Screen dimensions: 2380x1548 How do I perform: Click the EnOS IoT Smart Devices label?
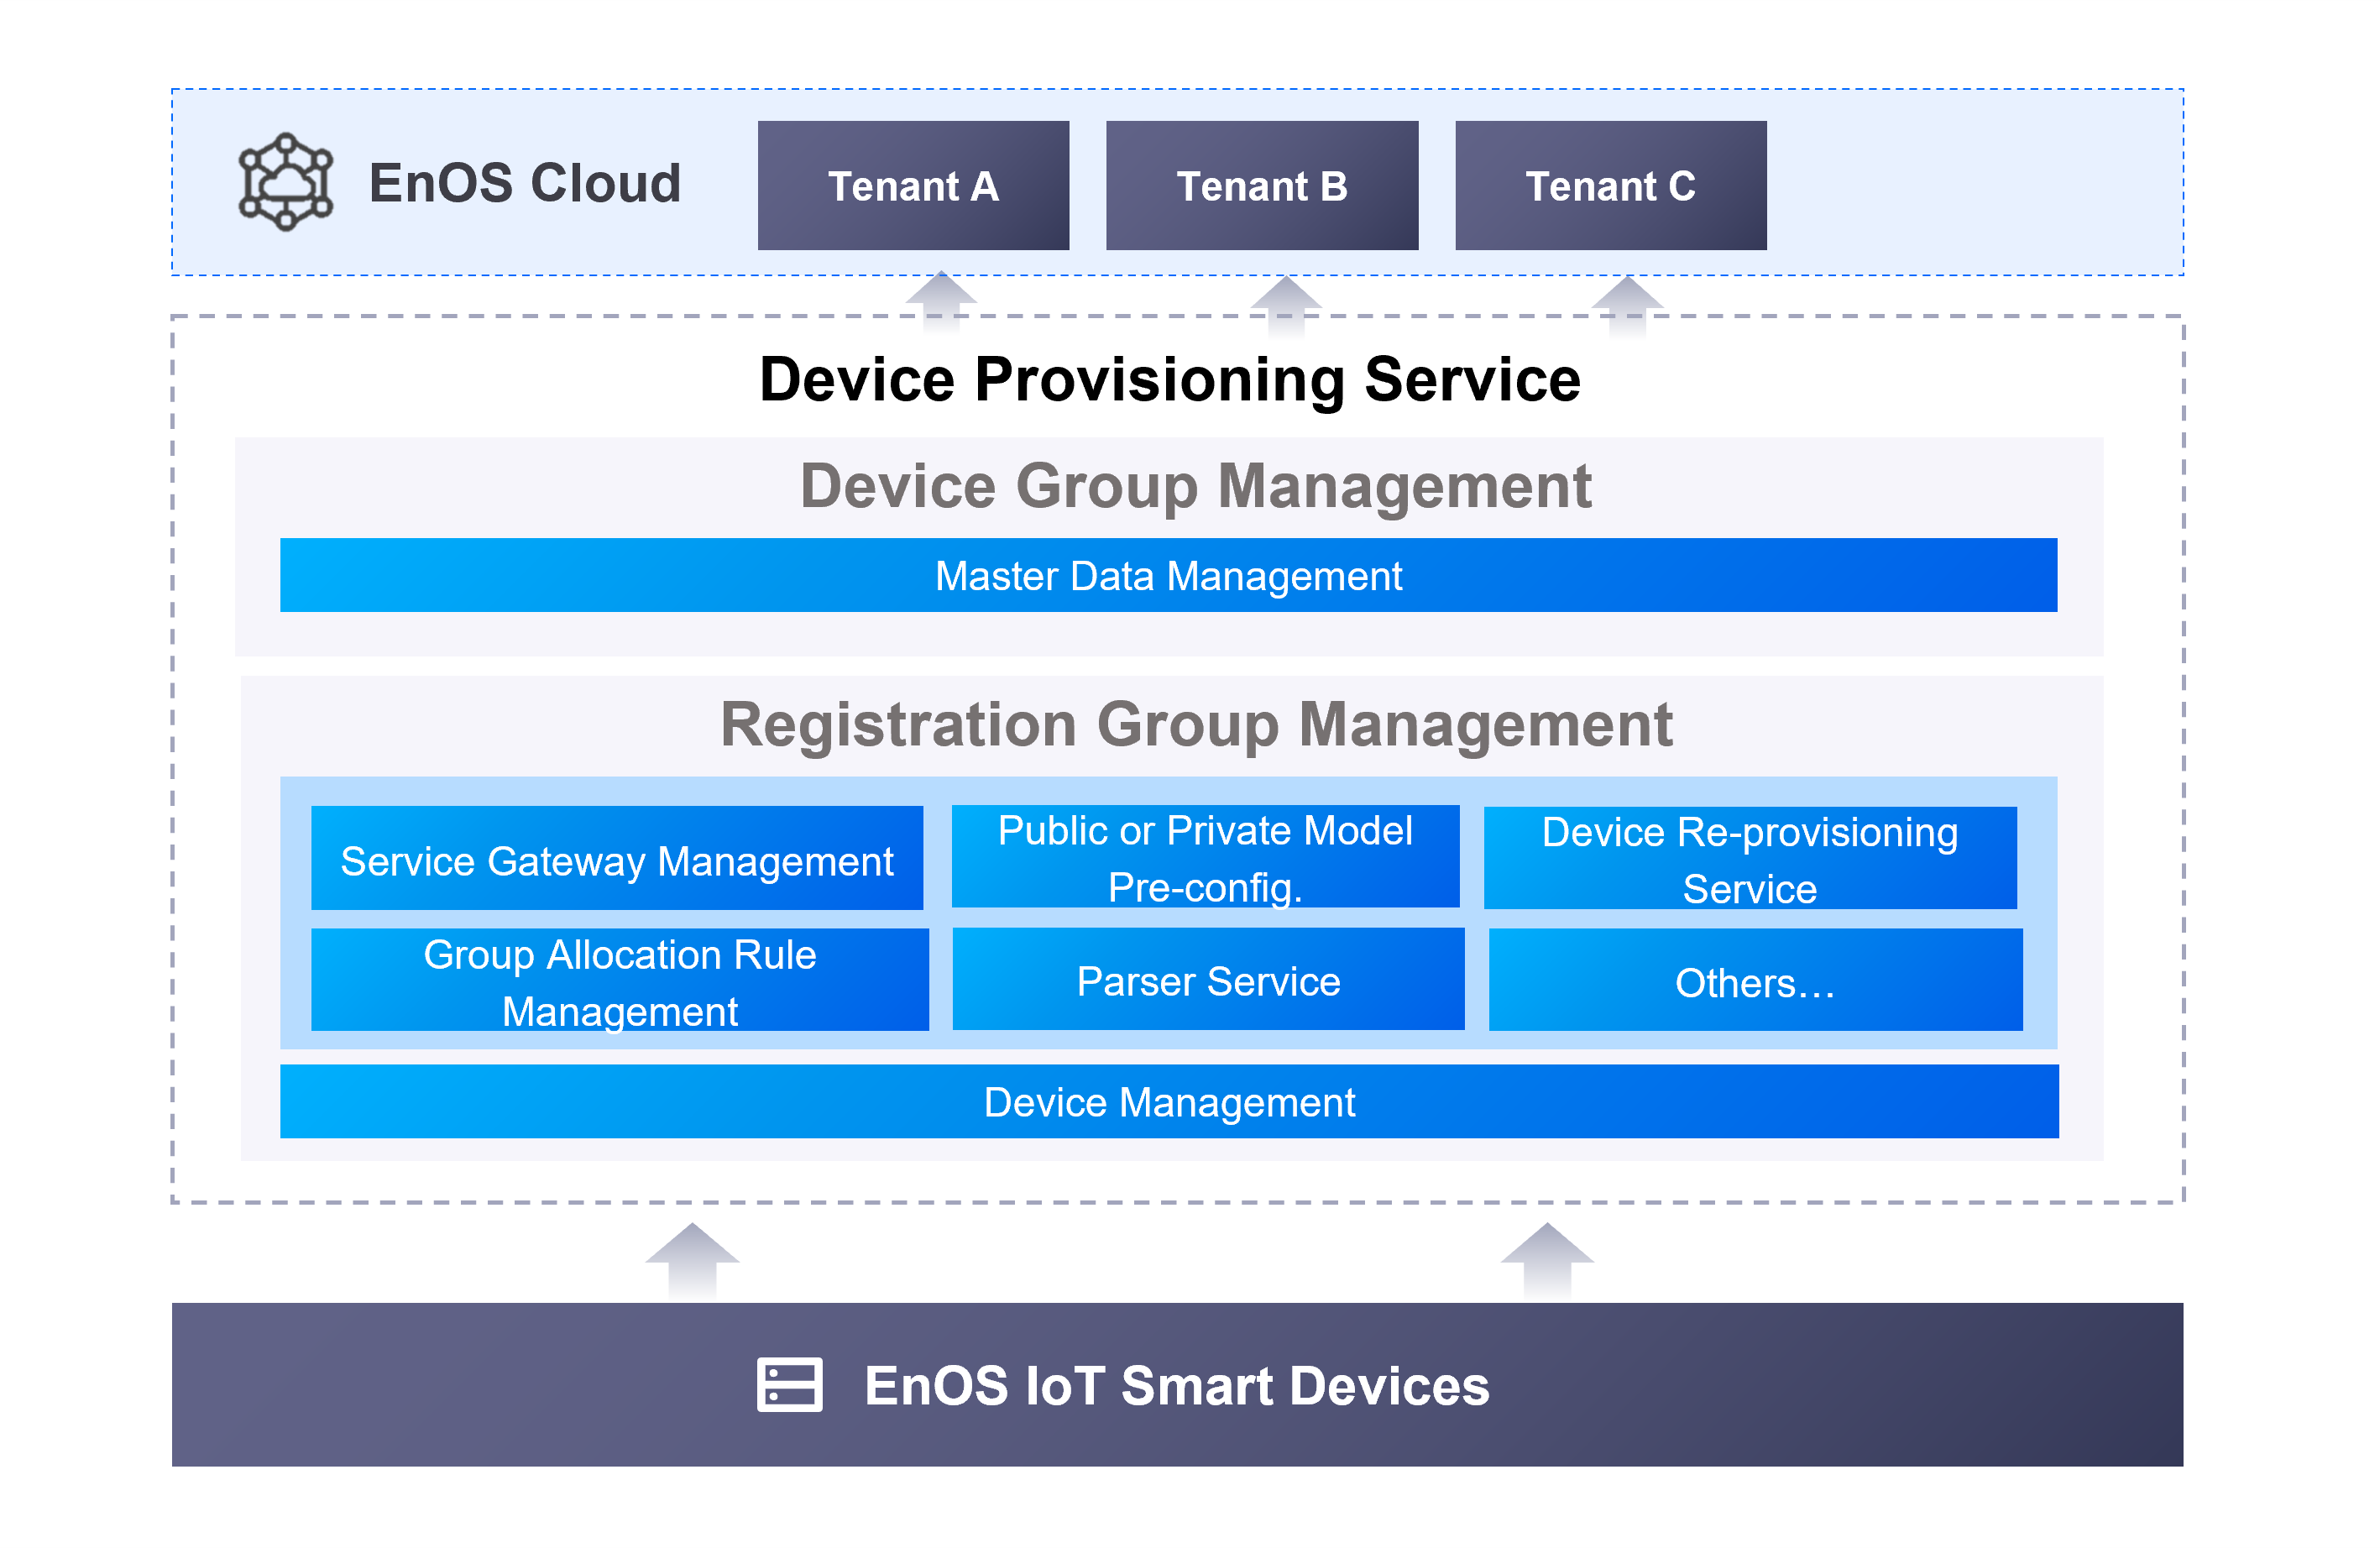(1177, 1386)
